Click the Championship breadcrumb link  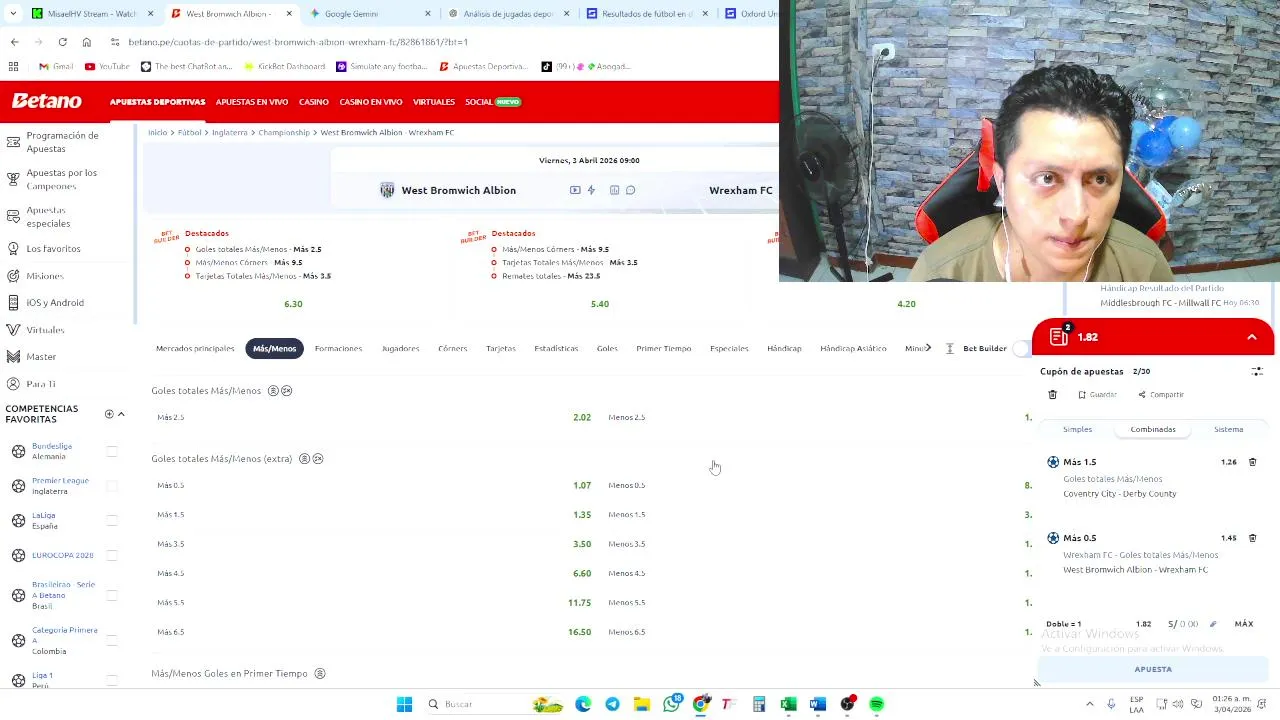(284, 132)
